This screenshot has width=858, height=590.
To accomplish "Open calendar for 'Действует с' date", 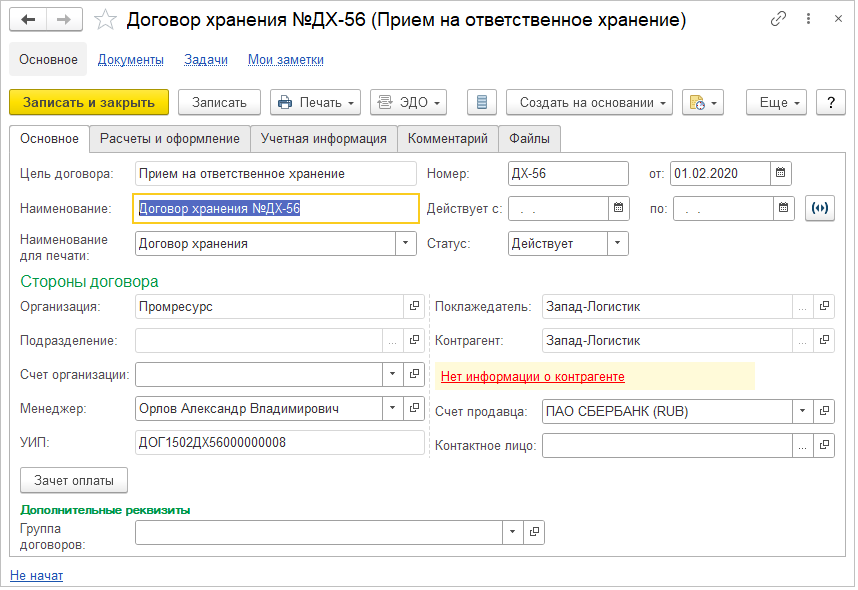I will [x=619, y=208].
